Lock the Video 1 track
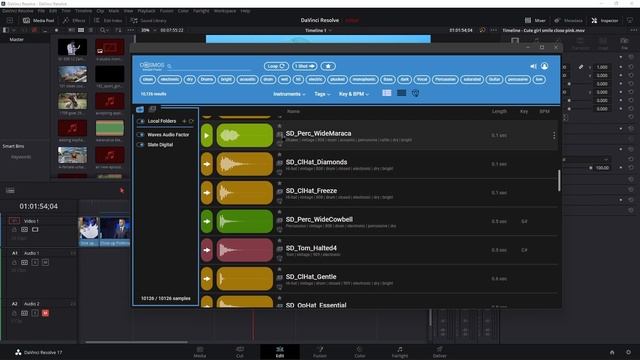 [x=14, y=230]
